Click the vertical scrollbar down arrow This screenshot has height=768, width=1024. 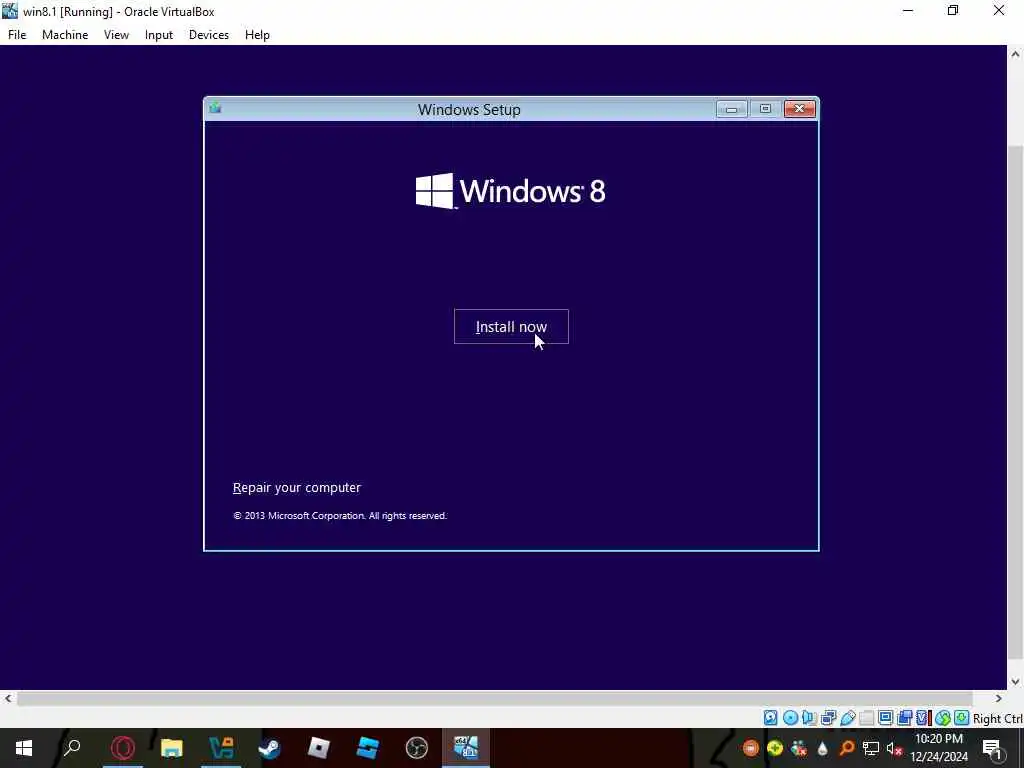1016,682
